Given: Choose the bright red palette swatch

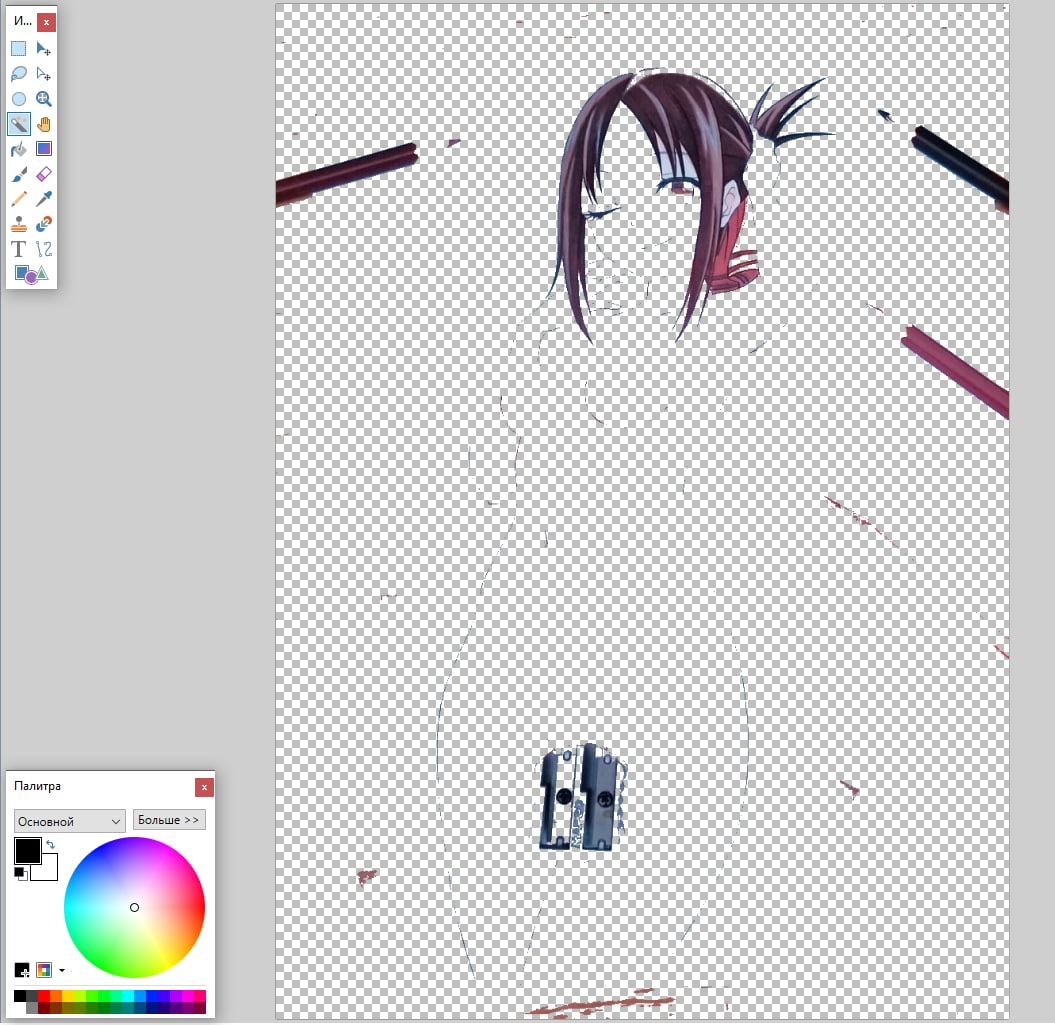Looking at the screenshot, I should pyautogui.click(x=44, y=995).
